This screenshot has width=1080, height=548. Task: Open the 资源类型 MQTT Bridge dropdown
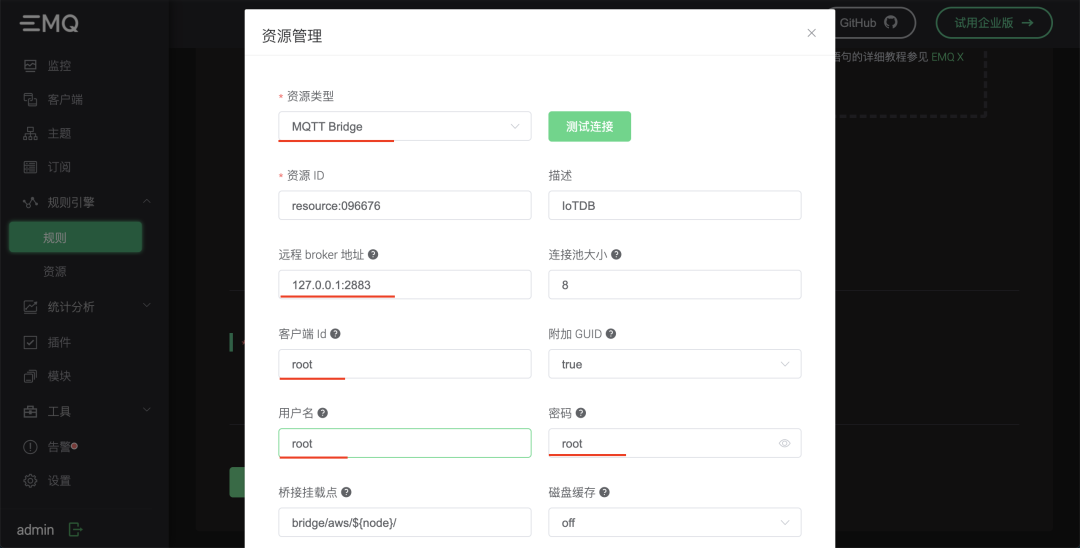coord(404,127)
